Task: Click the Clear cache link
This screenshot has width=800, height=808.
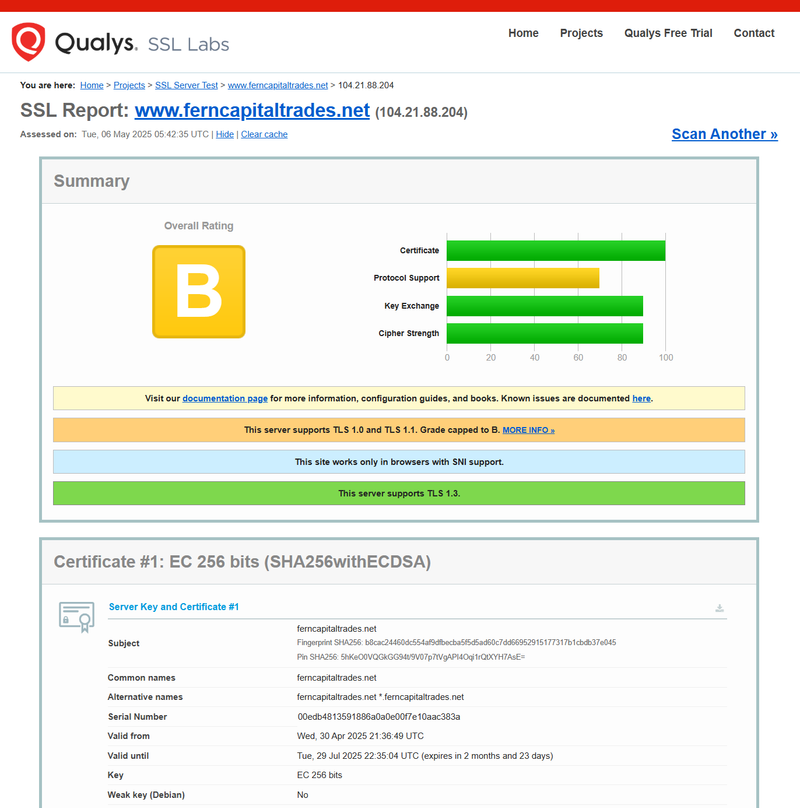Action: pos(264,134)
